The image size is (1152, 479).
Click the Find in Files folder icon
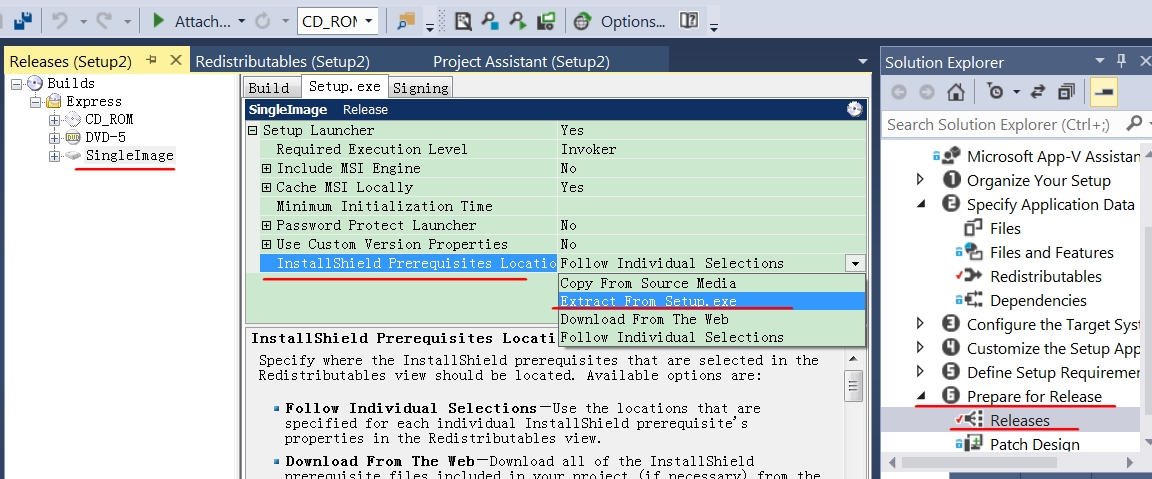[406, 21]
